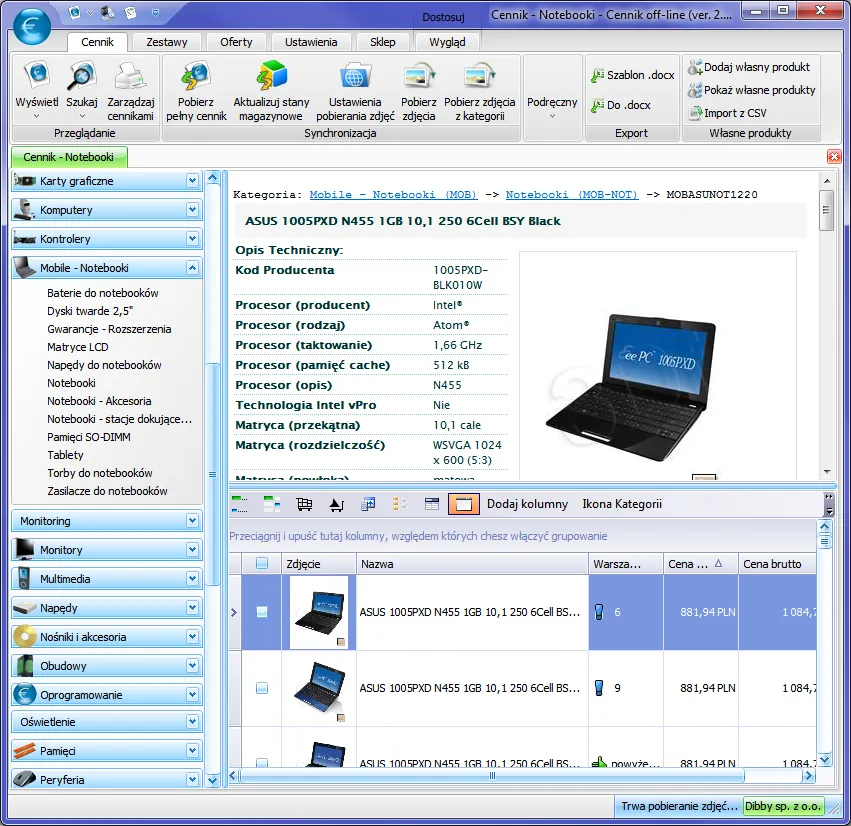
Task: Click the Wyświetl display icon
Action: click(36, 76)
